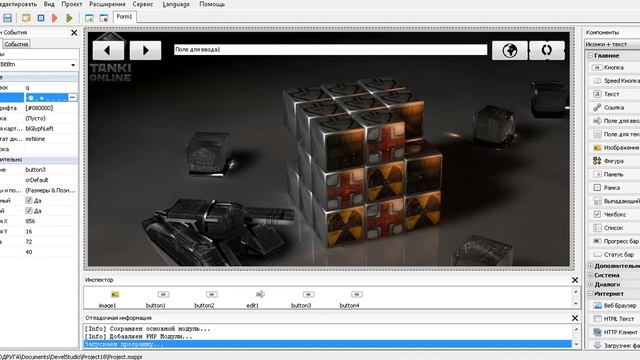
Task: Click the ellipsis button in selected property row
Action: point(72,98)
